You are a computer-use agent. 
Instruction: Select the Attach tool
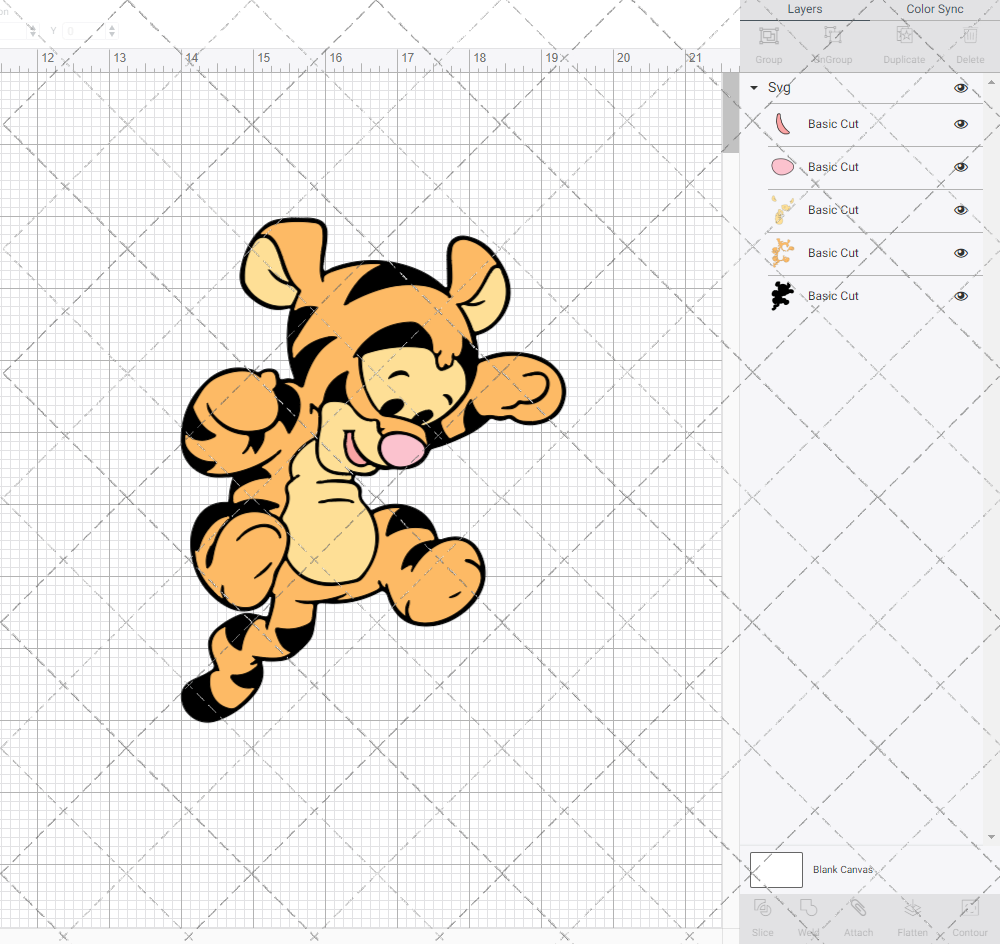pos(858,908)
